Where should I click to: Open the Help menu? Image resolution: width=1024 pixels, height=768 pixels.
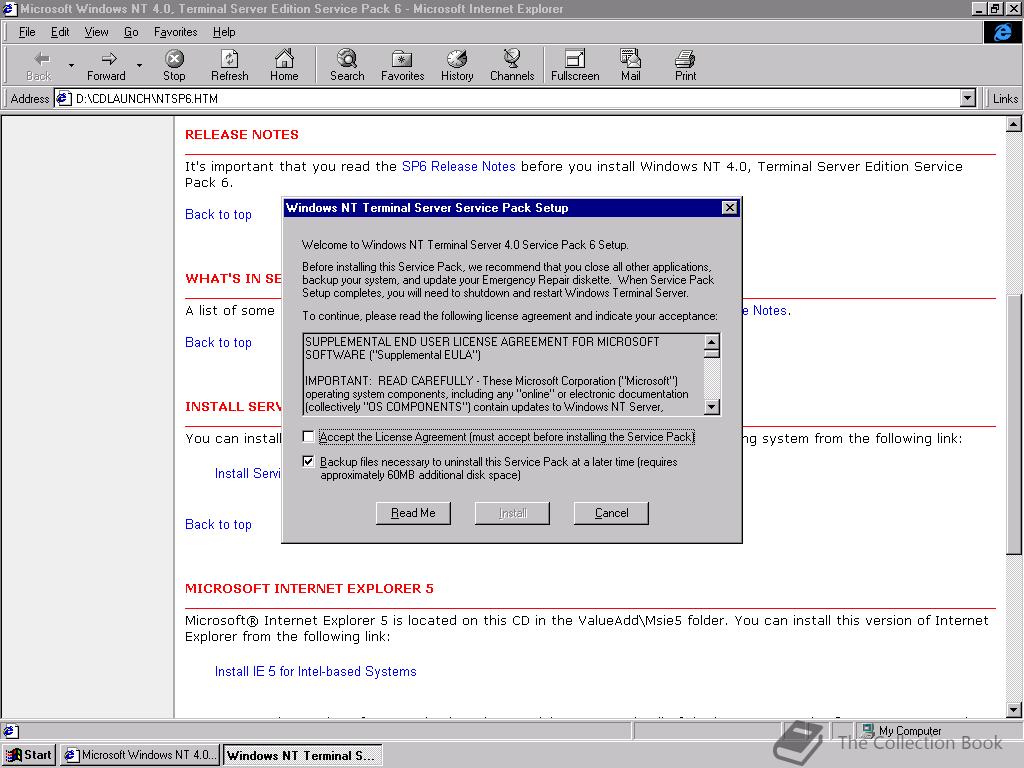(224, 32)
